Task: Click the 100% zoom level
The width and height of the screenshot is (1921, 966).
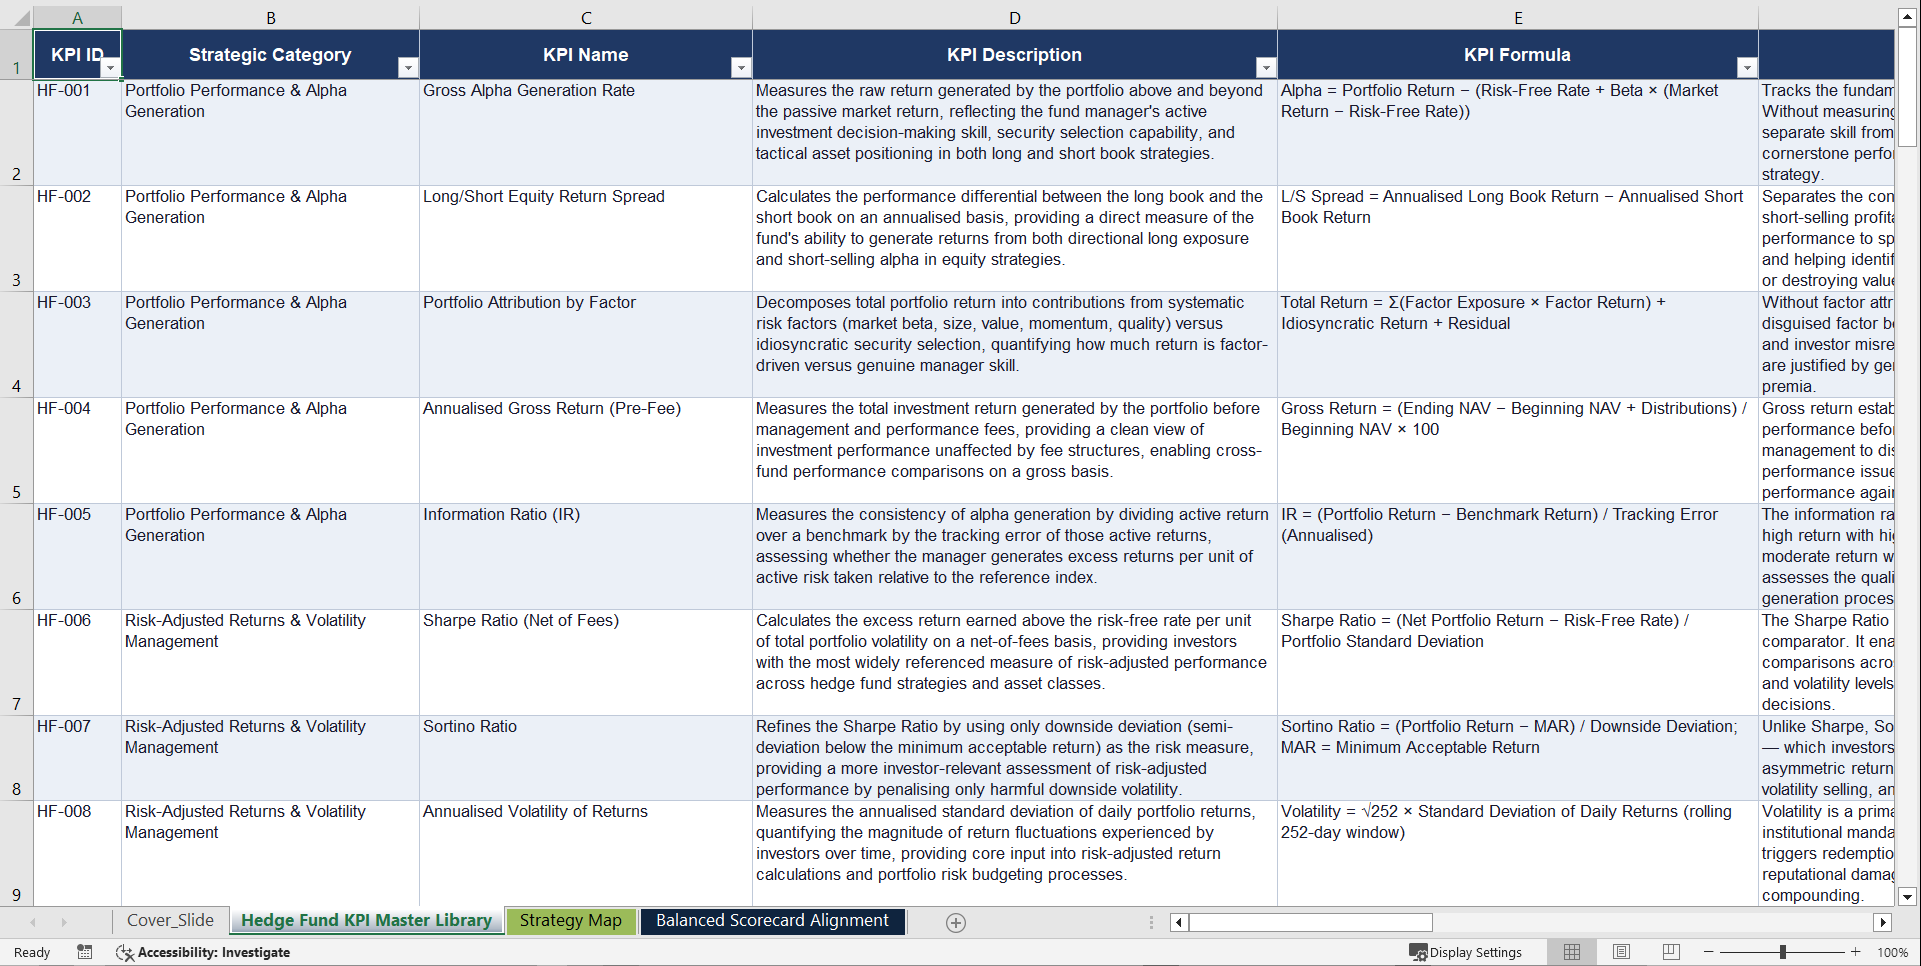Action: 1892,952
